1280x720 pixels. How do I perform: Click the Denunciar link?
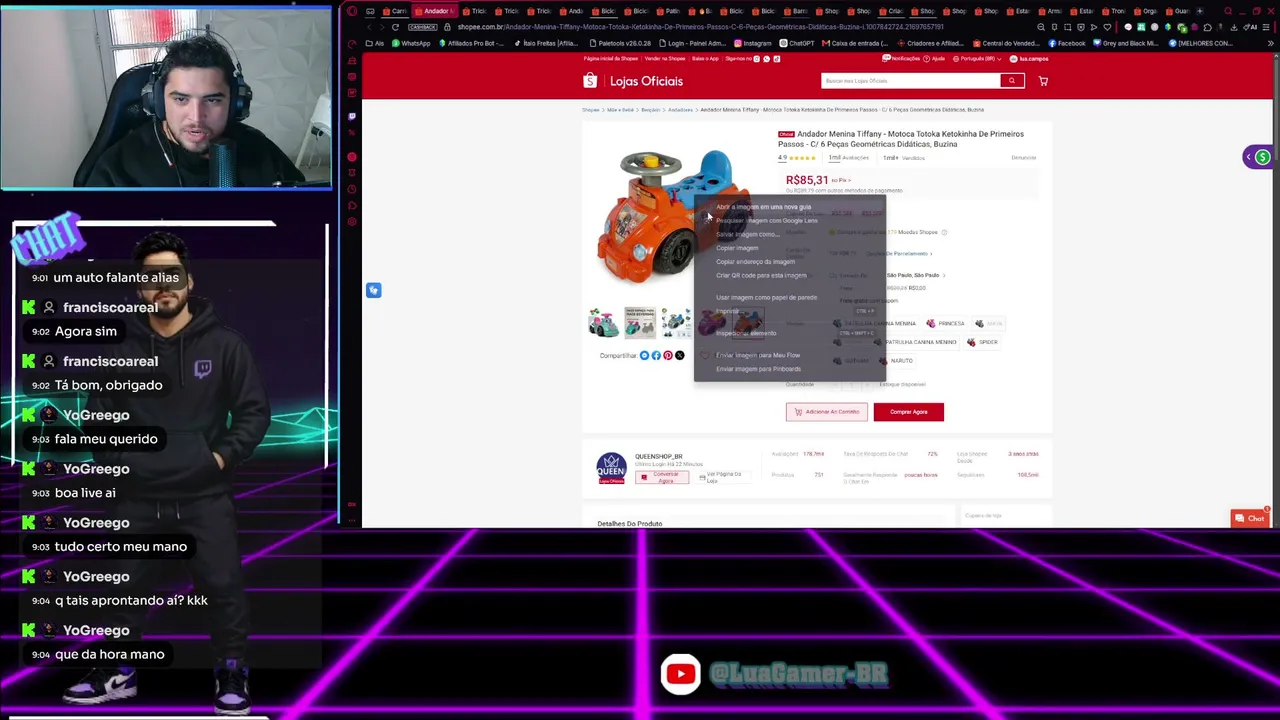1023,158
